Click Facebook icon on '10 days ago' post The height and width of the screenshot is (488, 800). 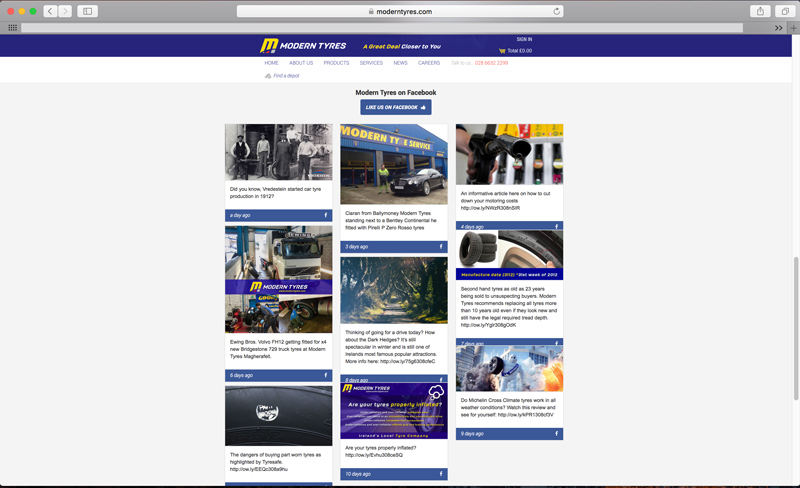[x=441, y=474]
